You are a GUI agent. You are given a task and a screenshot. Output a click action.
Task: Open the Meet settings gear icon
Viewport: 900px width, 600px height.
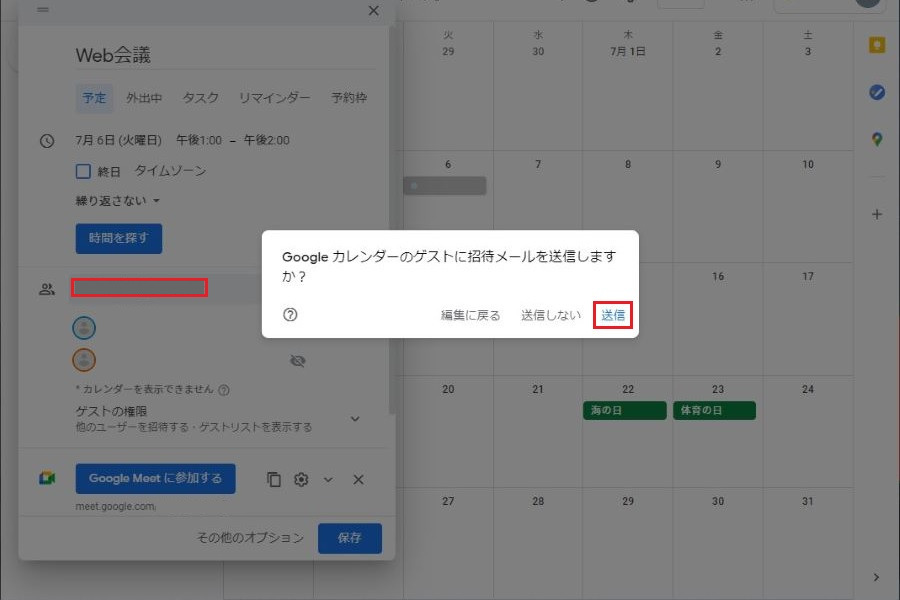(x=301, y=480)
